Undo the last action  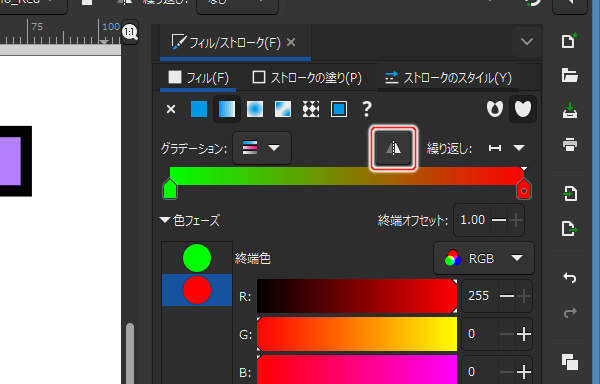569,278
